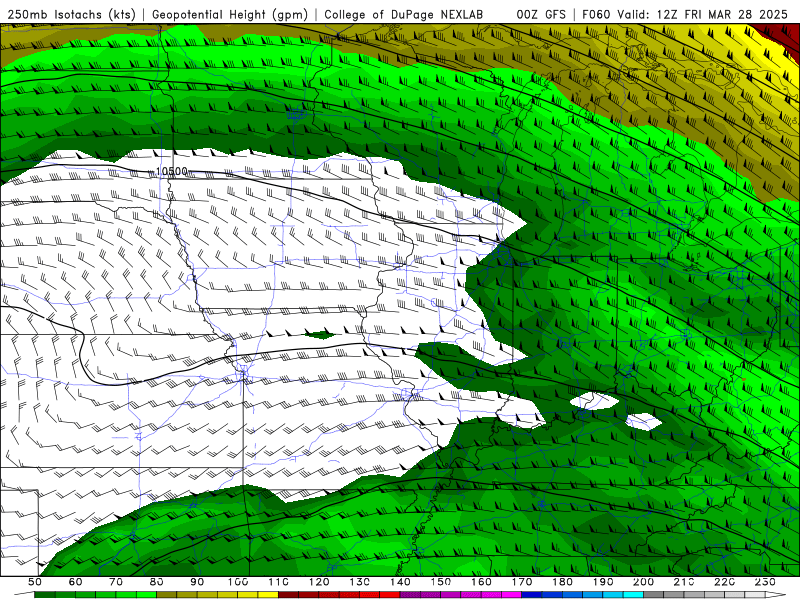The image size is (800, 600).
Task: Click the "130" color scale label
Action: click(x=360, y=582)
